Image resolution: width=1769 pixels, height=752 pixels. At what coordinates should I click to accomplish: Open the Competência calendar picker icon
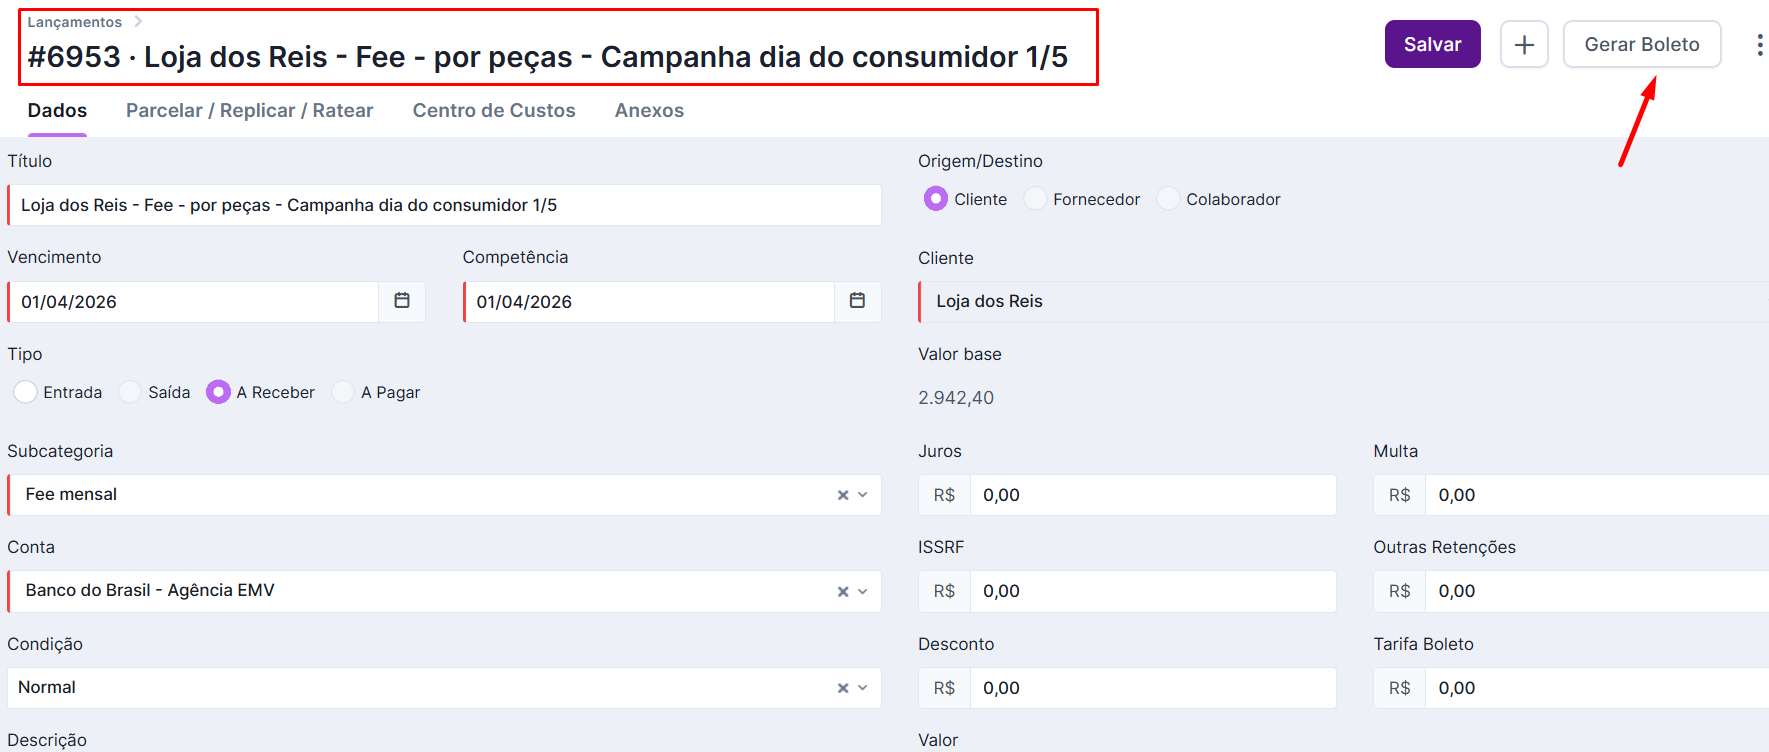click(x=857, y=301)
